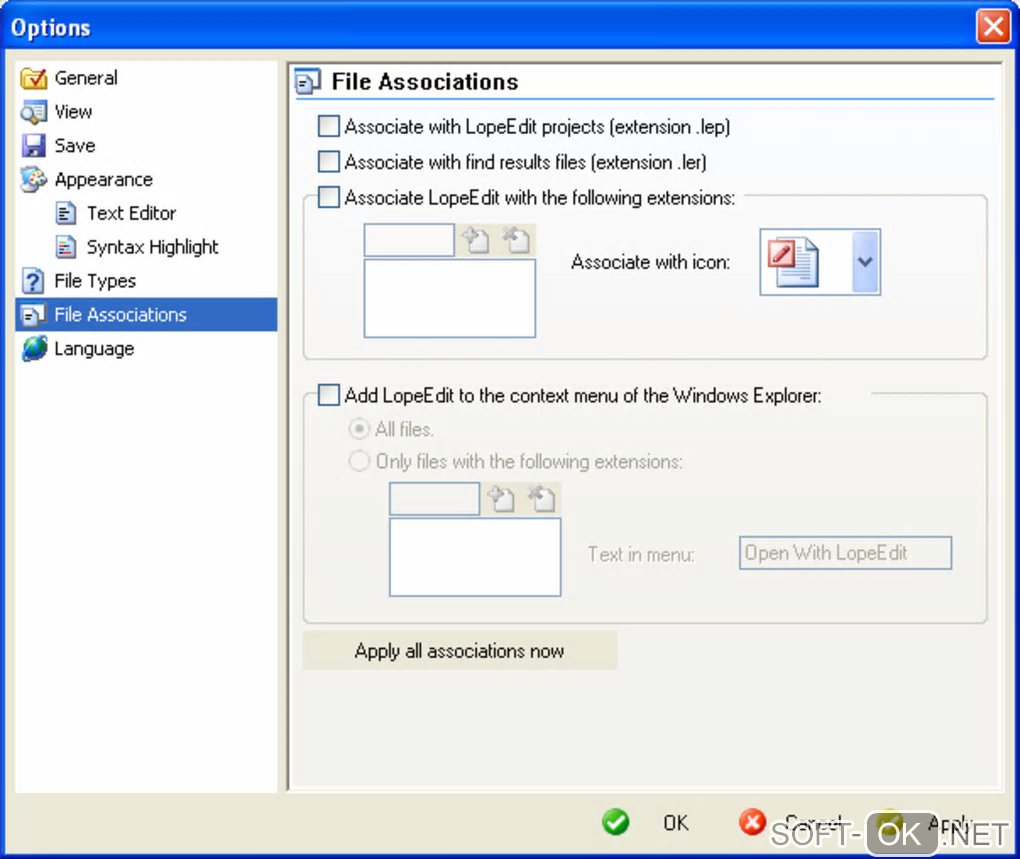This screenshot has height=859, width=1020.
Task: Click the View magnifier icon
Action: 33,112
